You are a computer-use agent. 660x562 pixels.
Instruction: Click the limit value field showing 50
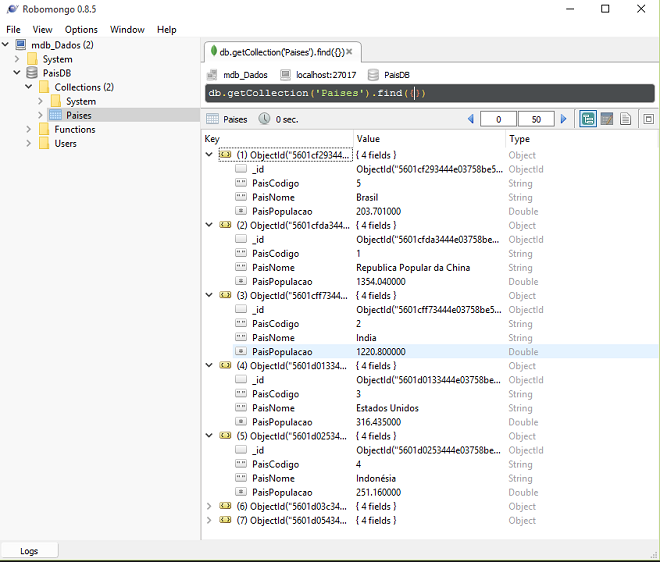click(x=536, y=119)
